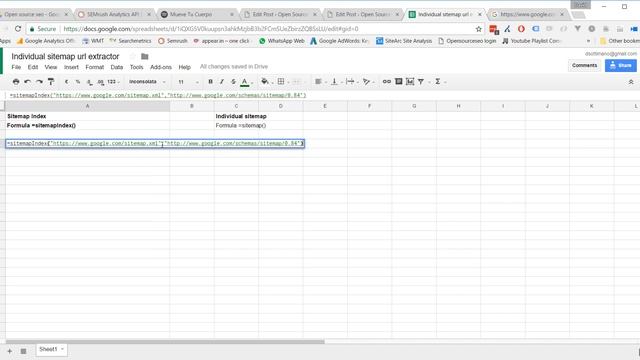The height and width of the screenshot is (360, 640).
Task: Open more number formats (123) dropdown
Action: pos(113,82)
